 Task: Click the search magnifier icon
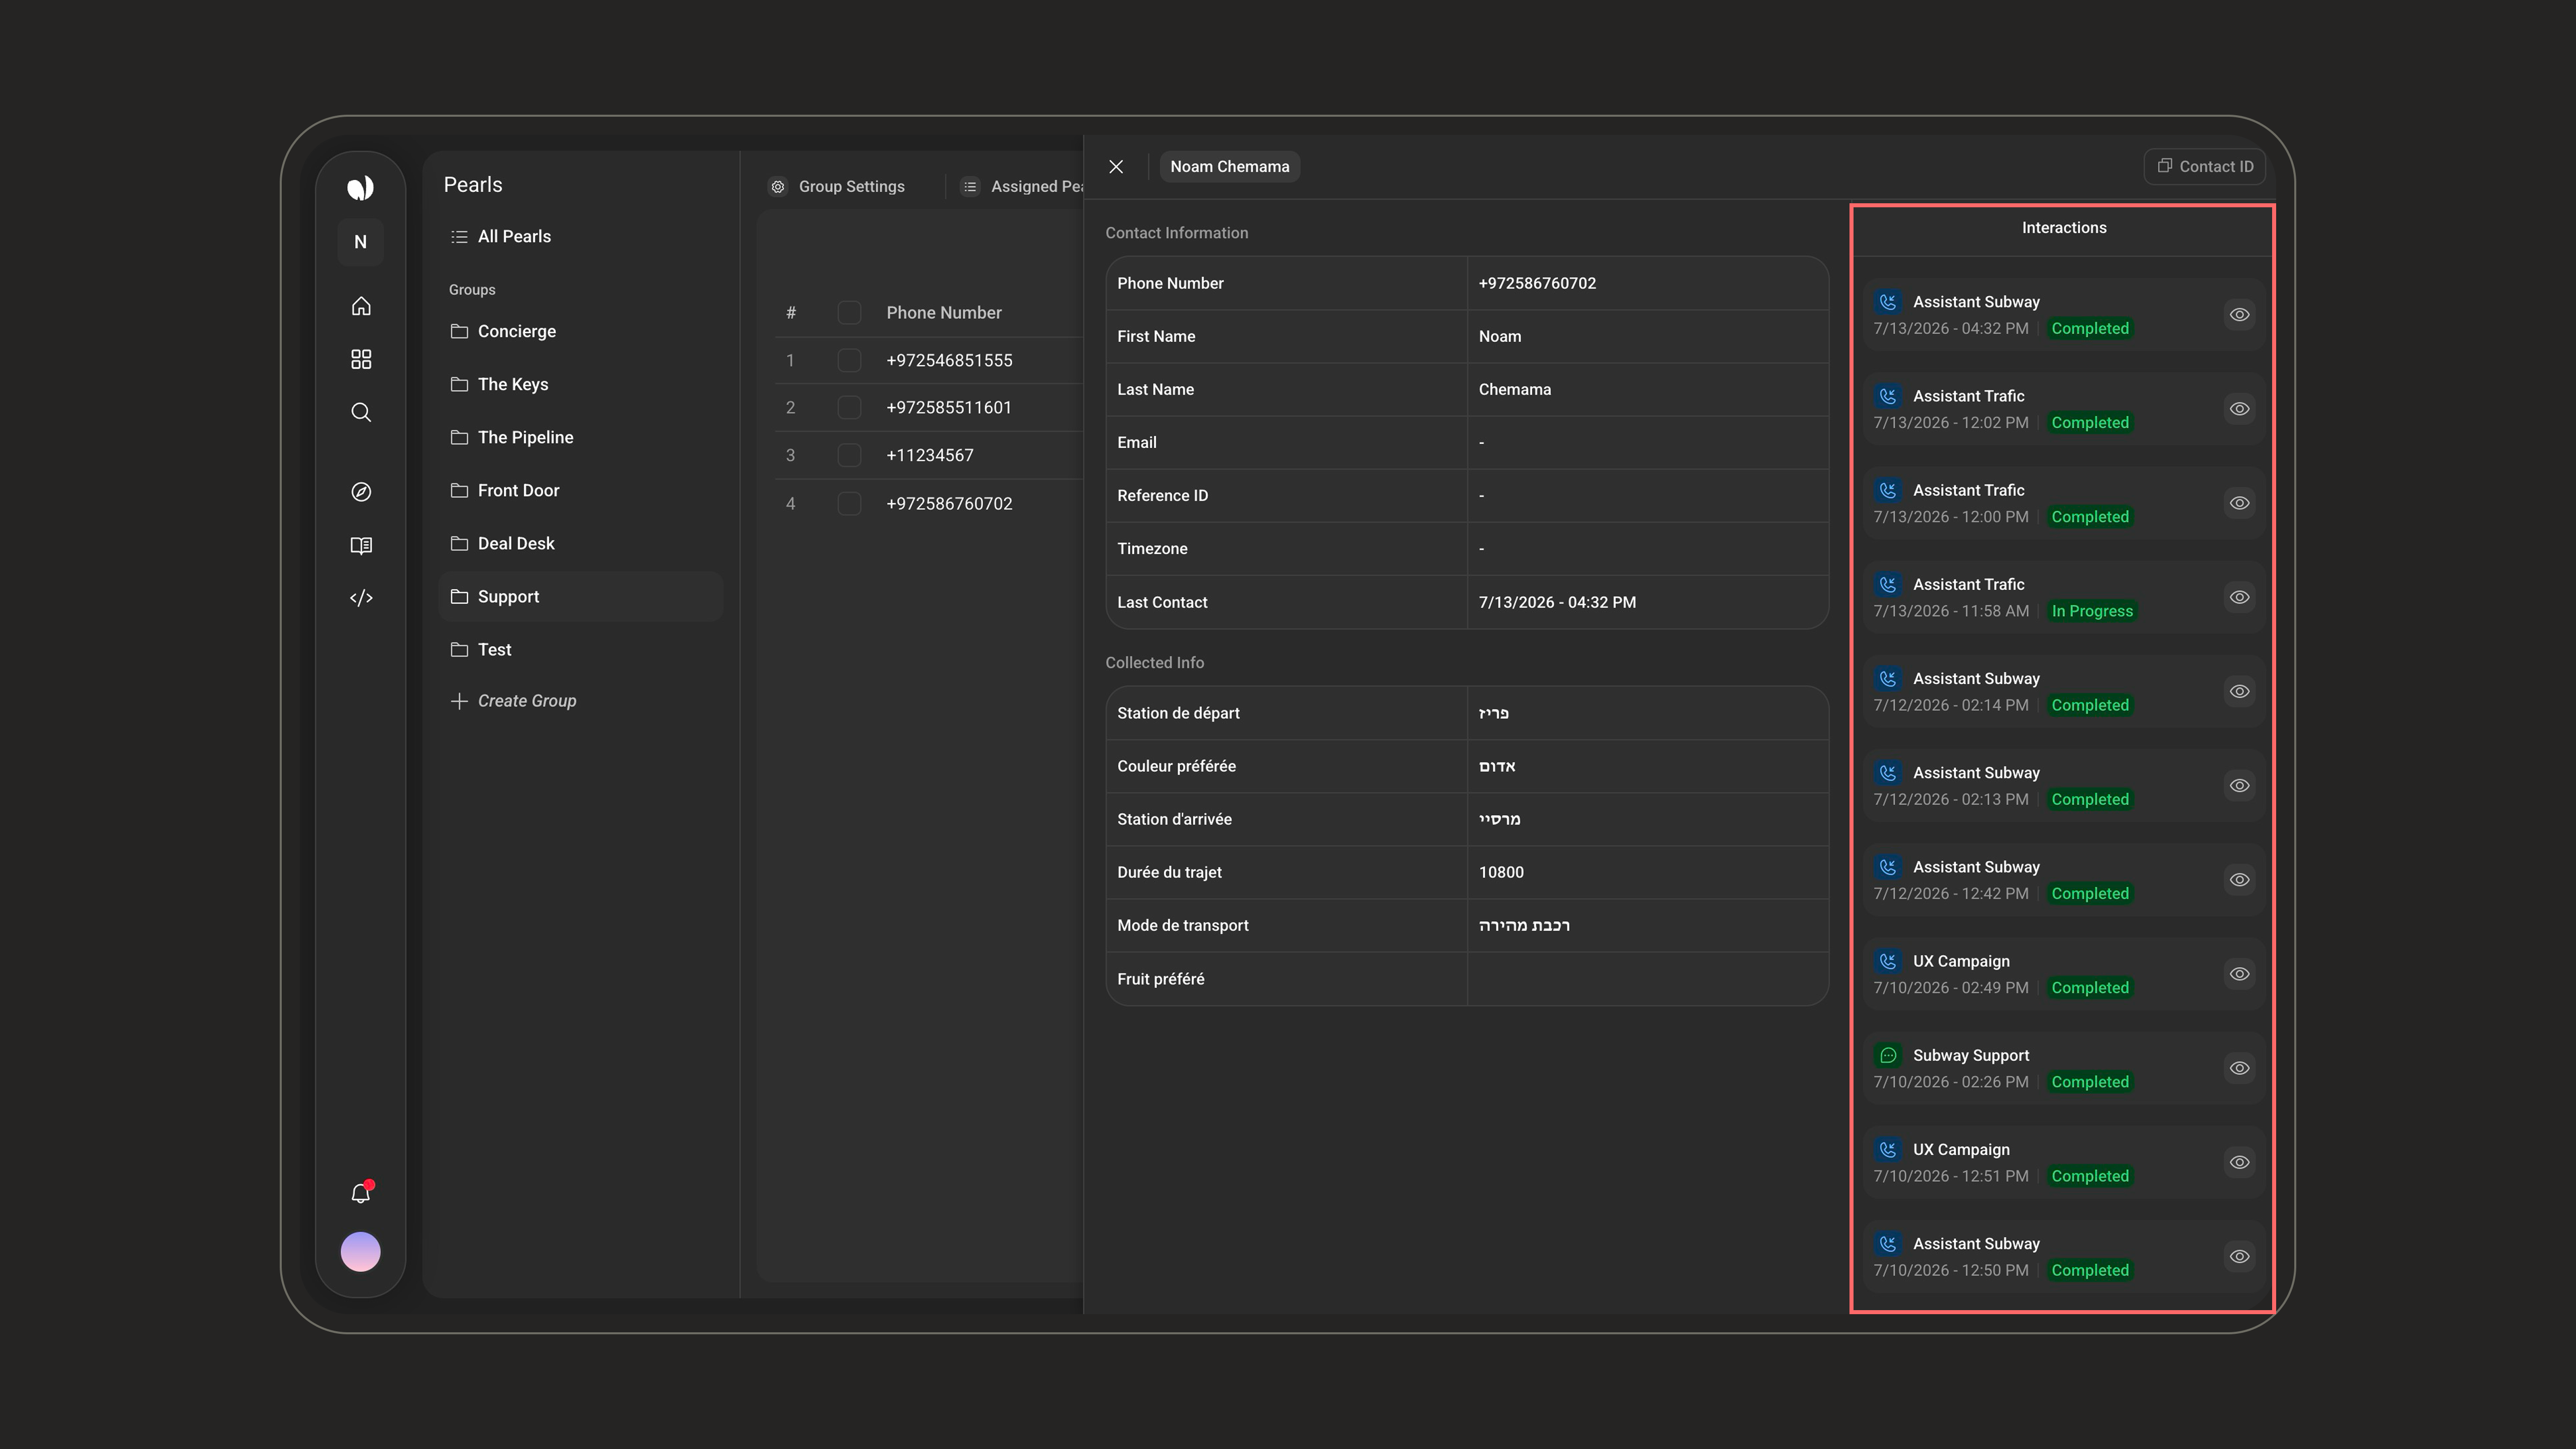[361, 412]
